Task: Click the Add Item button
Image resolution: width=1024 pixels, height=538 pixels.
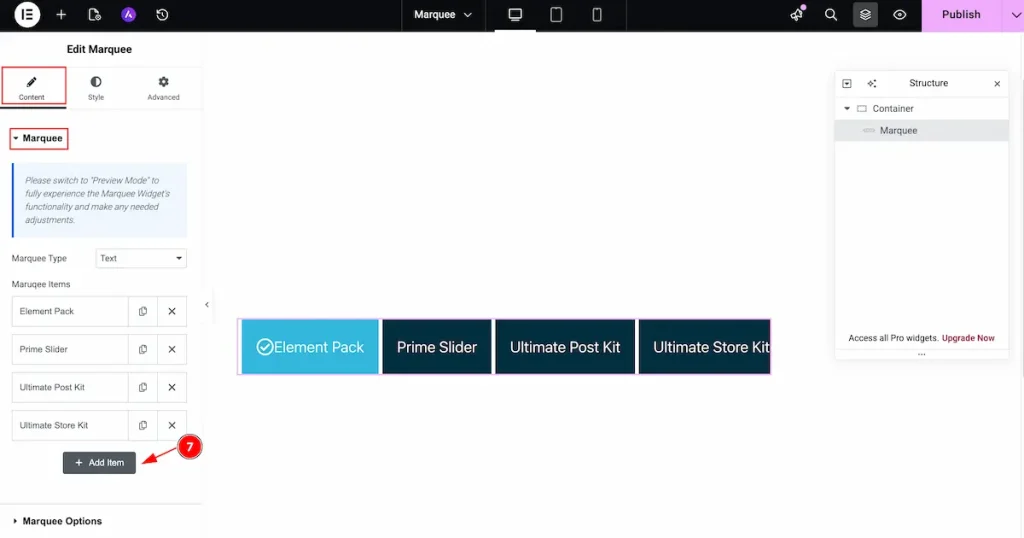Action: (99, 463)
